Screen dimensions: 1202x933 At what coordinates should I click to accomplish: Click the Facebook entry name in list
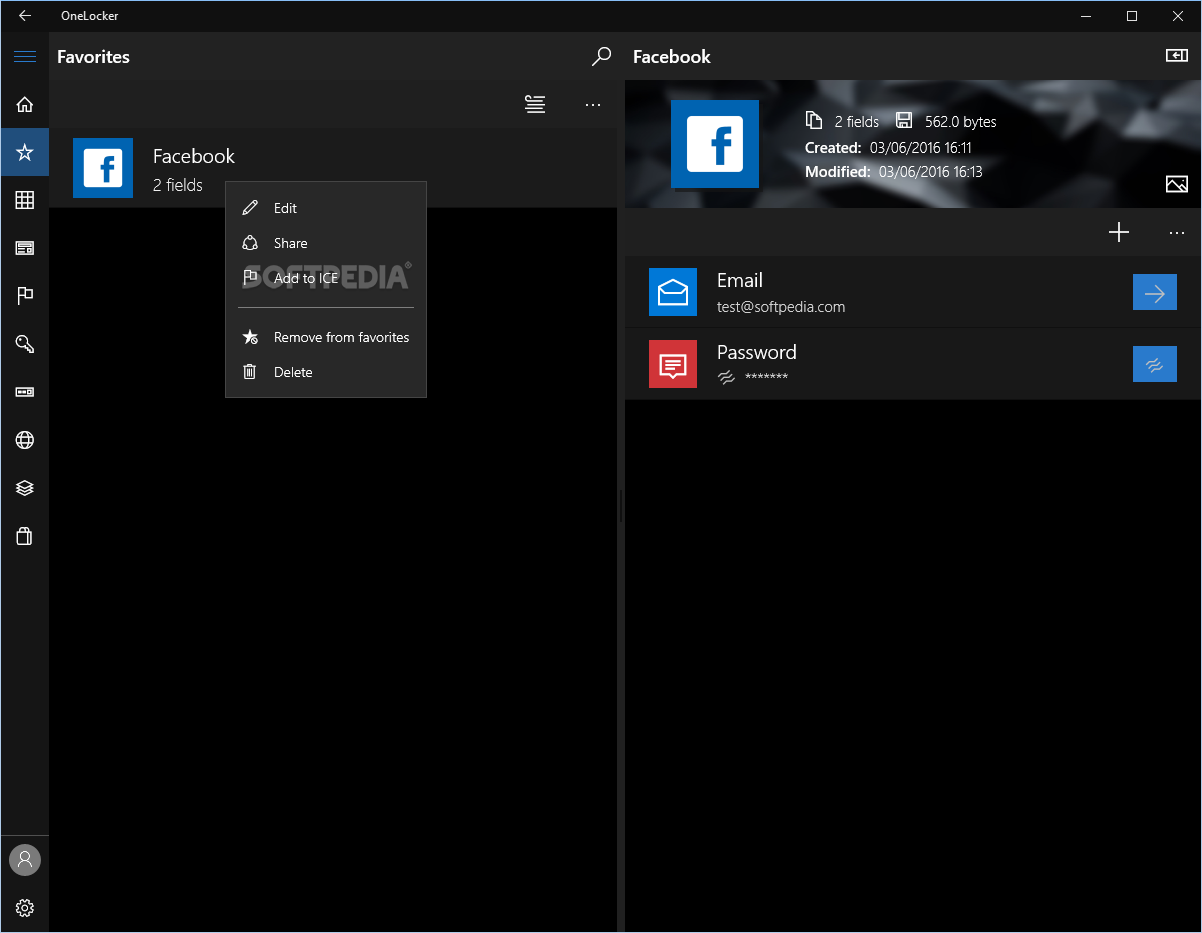coord(194,156)
